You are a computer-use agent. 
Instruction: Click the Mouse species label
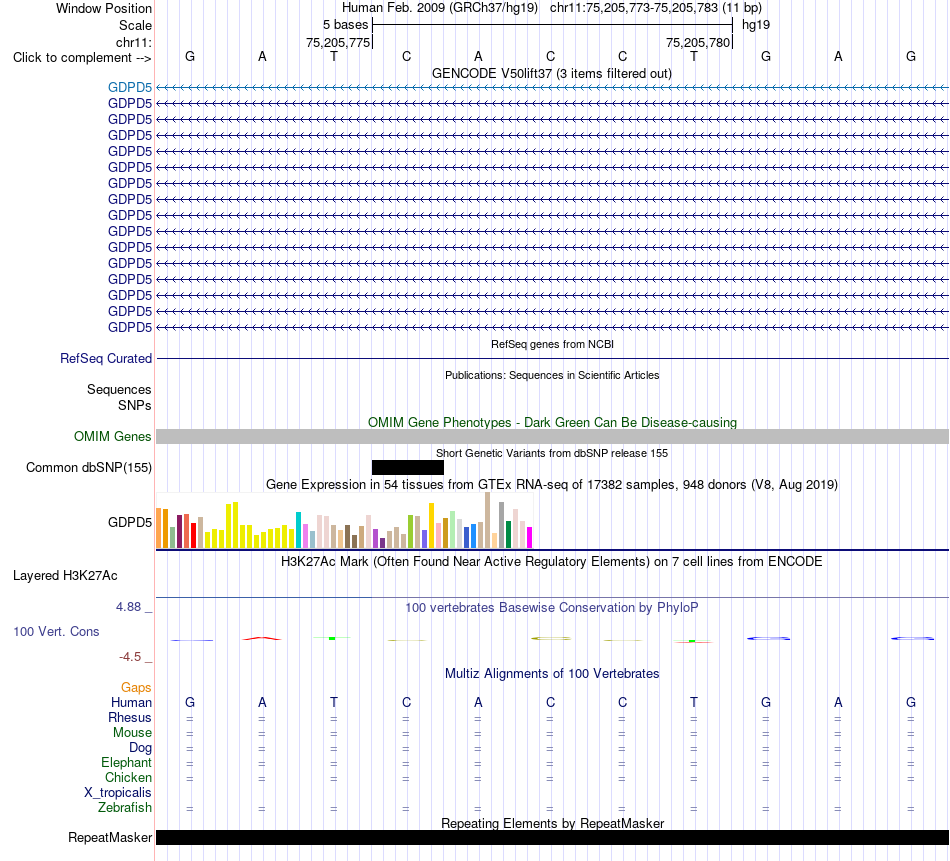pyautogui.click(x=132, y=733)
